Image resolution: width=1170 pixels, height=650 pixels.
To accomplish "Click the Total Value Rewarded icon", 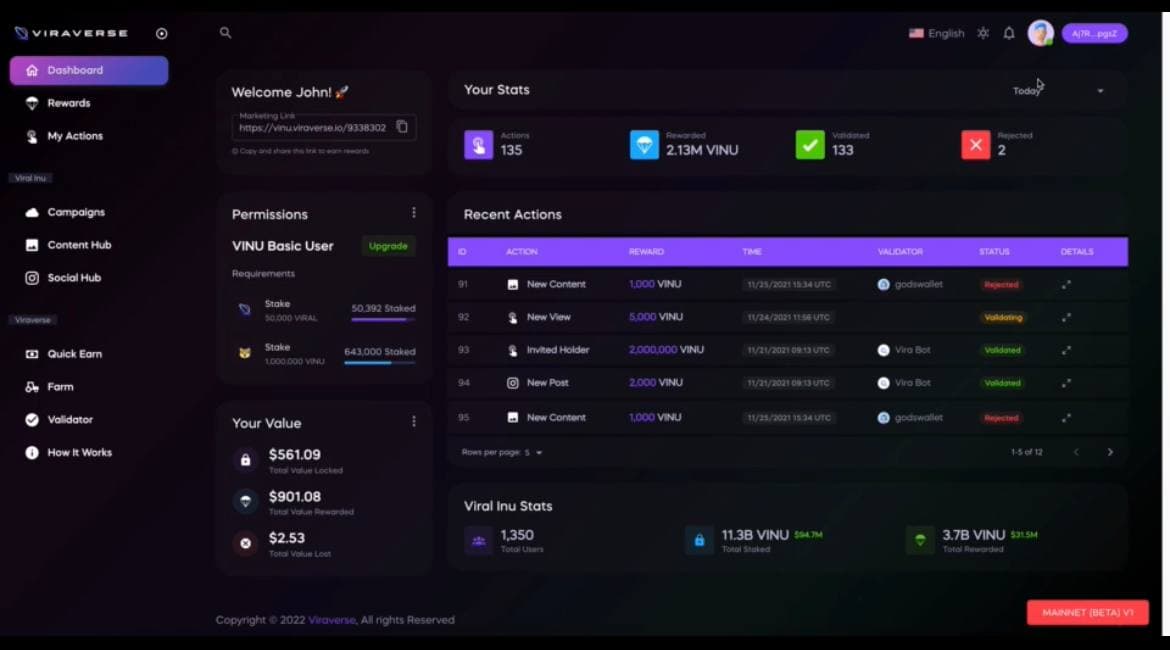I will 245,501.
